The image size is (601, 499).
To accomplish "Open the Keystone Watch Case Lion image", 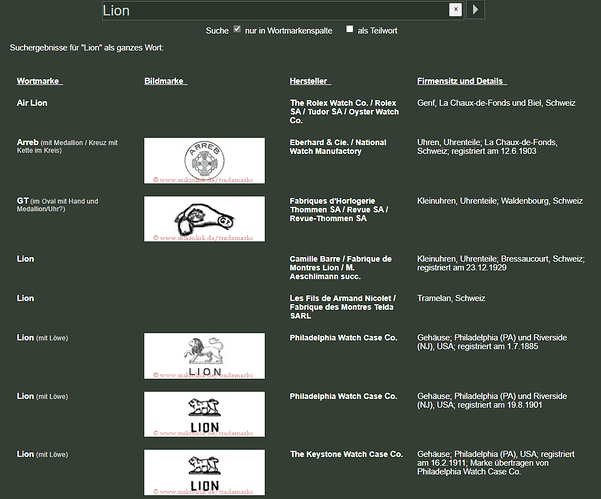I will 204,472.
